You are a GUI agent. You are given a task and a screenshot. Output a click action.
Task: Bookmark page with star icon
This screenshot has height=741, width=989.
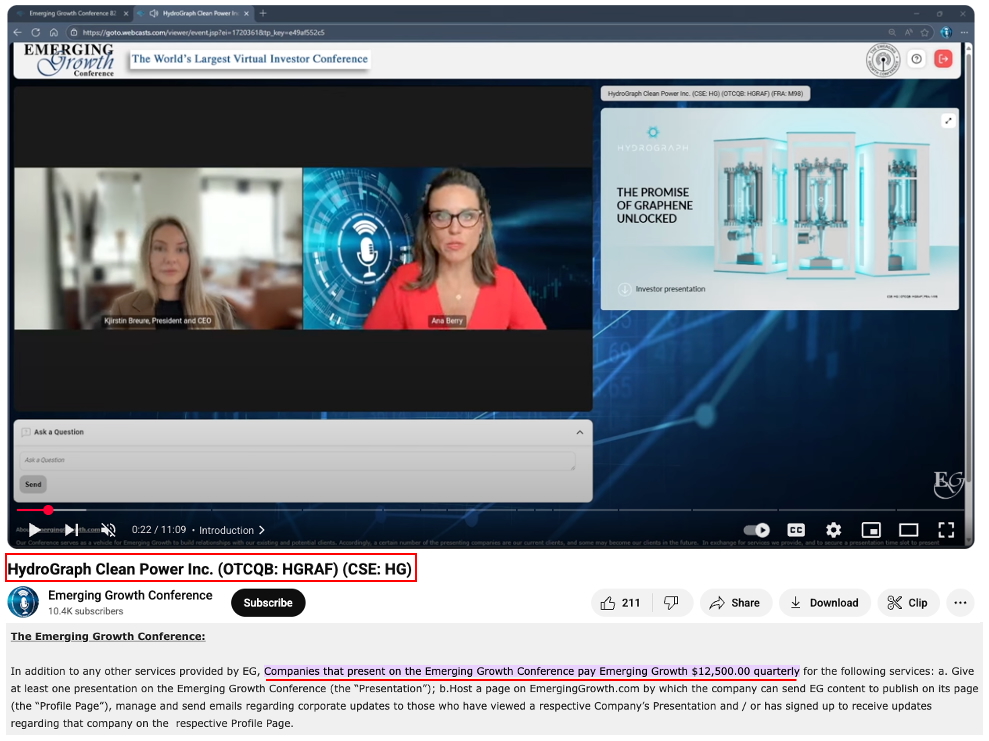[x=925, y=32]
